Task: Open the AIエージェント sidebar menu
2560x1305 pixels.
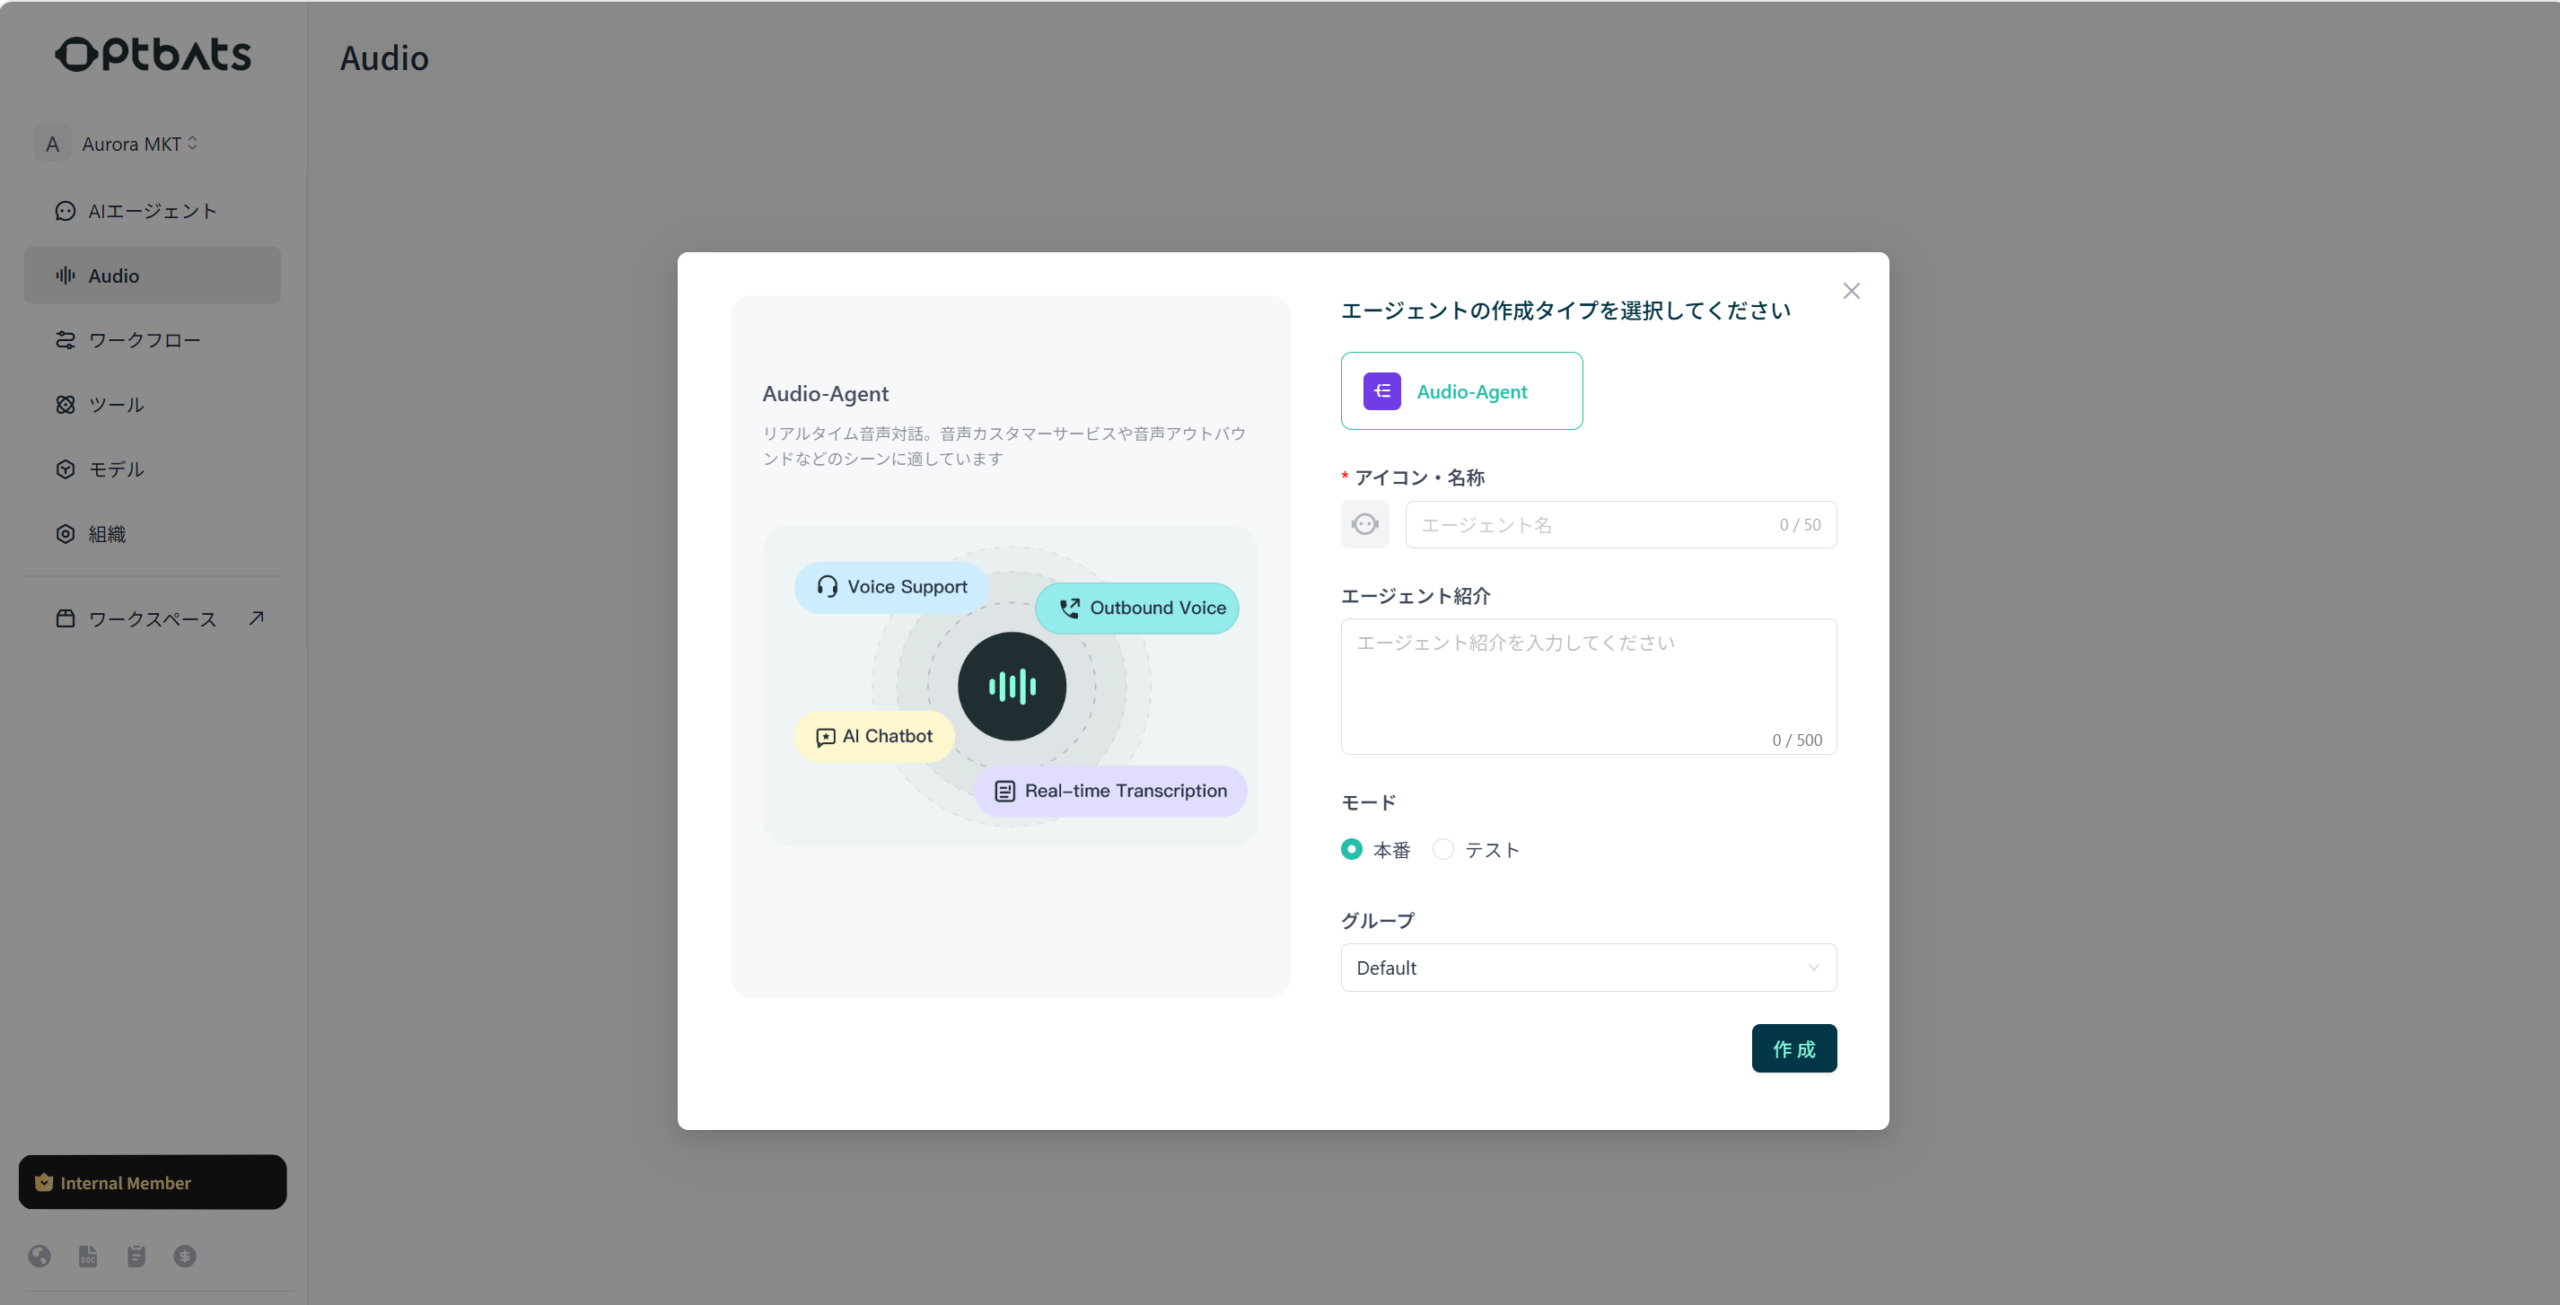Action: coord(152,211)
